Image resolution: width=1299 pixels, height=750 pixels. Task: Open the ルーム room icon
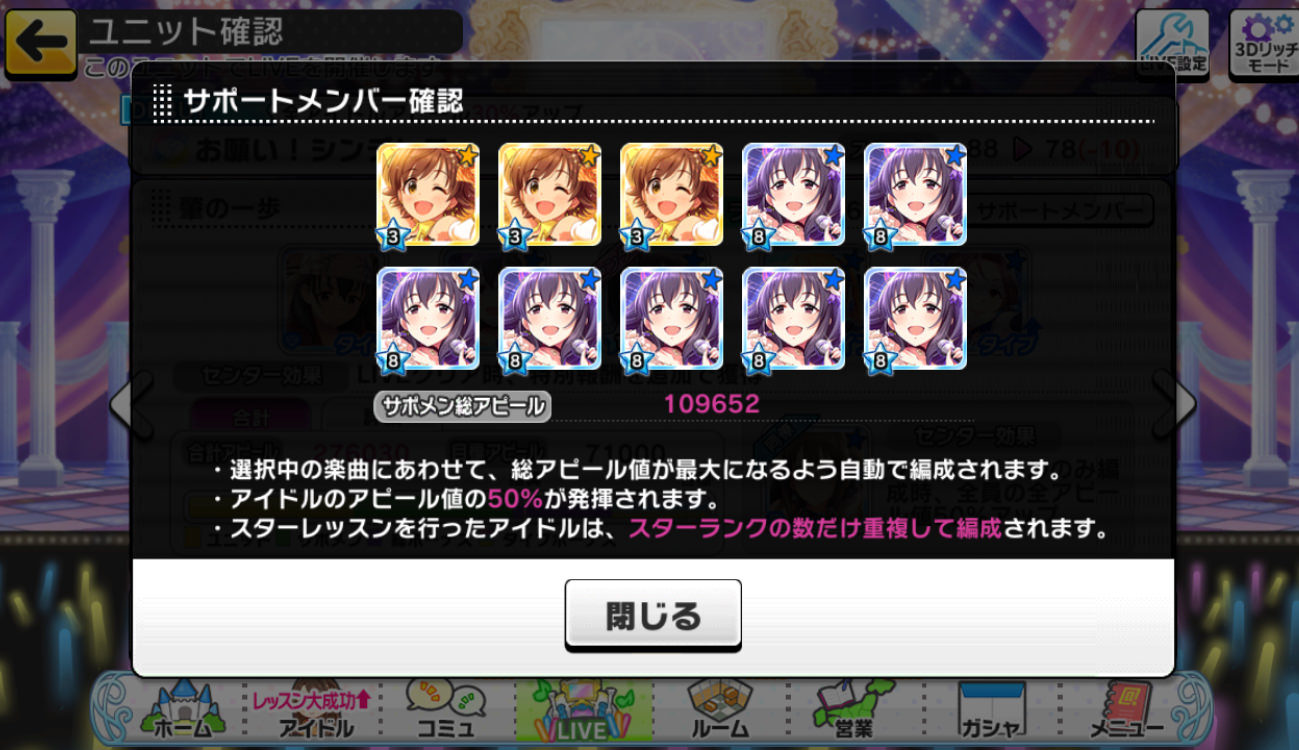click(721, 711)
